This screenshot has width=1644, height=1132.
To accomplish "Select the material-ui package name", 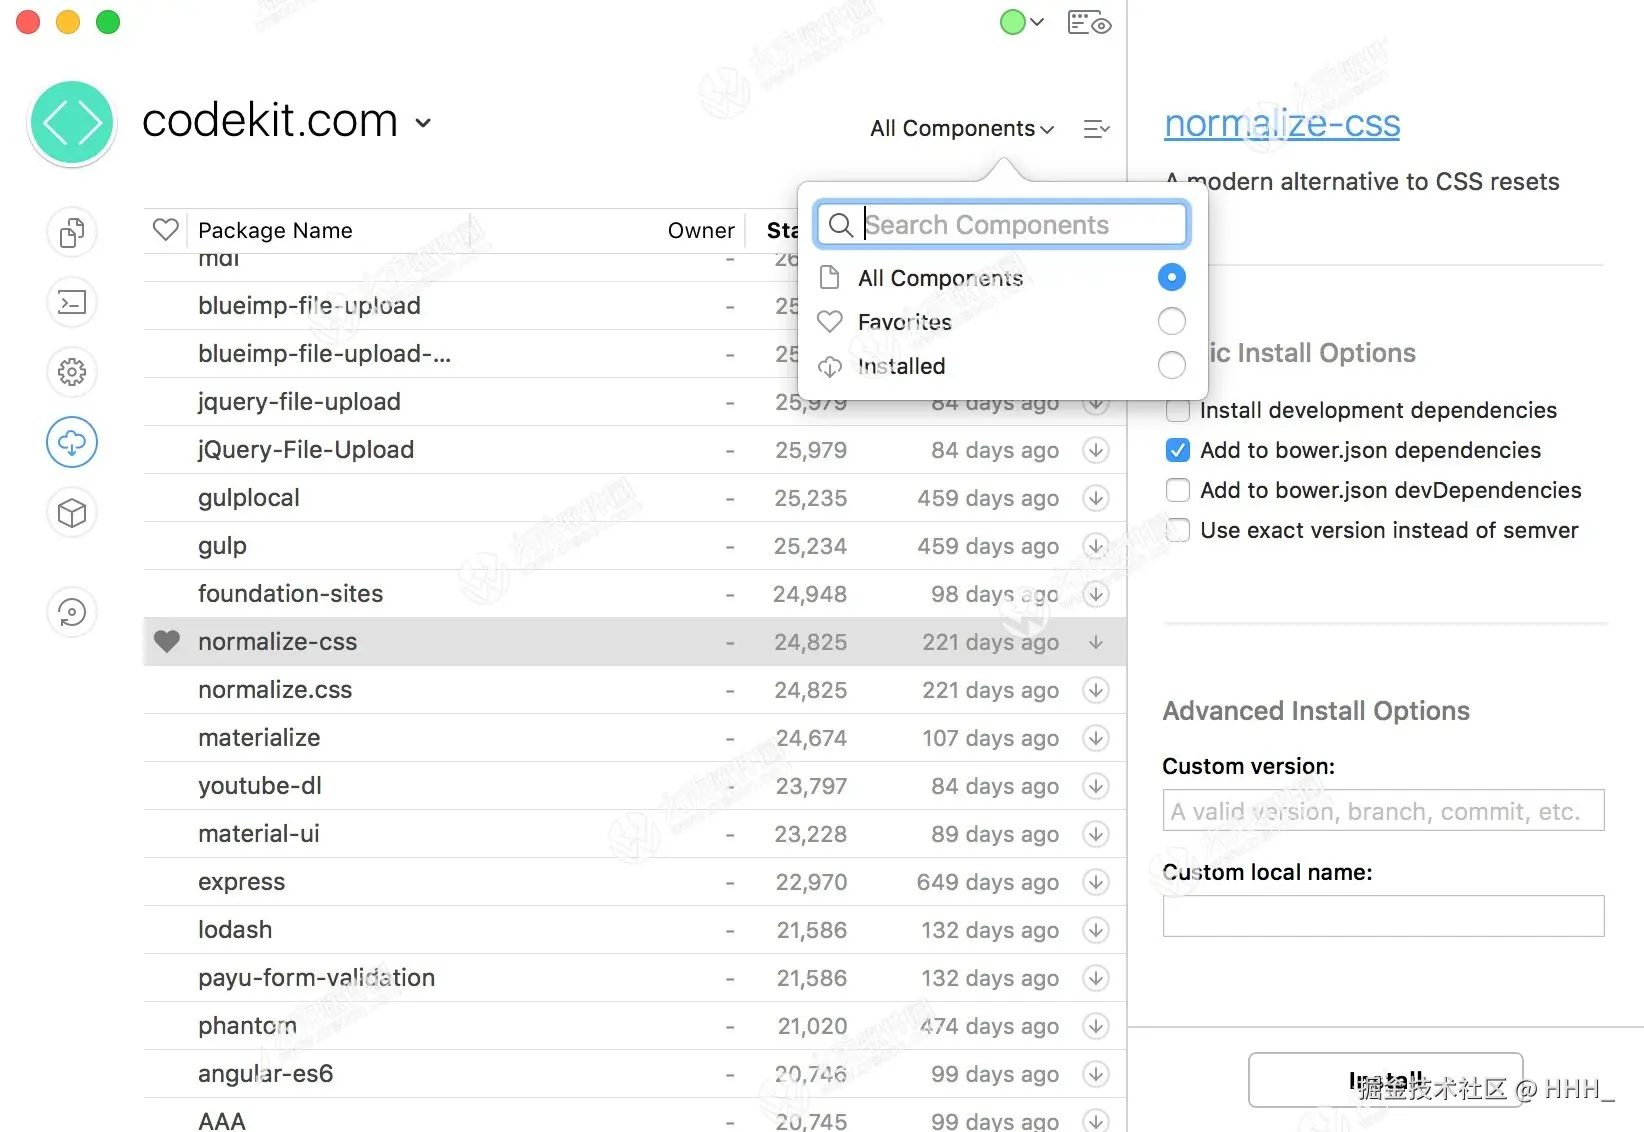I will click(259, 834).
